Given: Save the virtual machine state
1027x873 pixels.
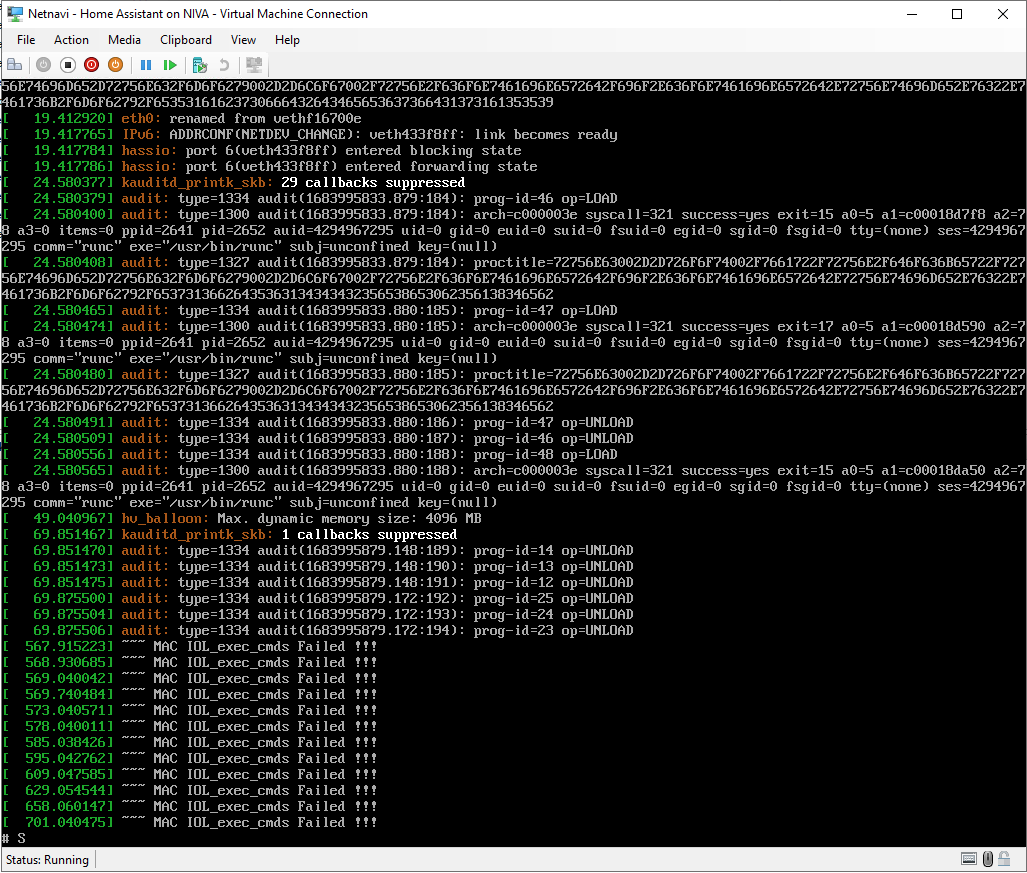Looking at the screenshot, I should (116, 64).
